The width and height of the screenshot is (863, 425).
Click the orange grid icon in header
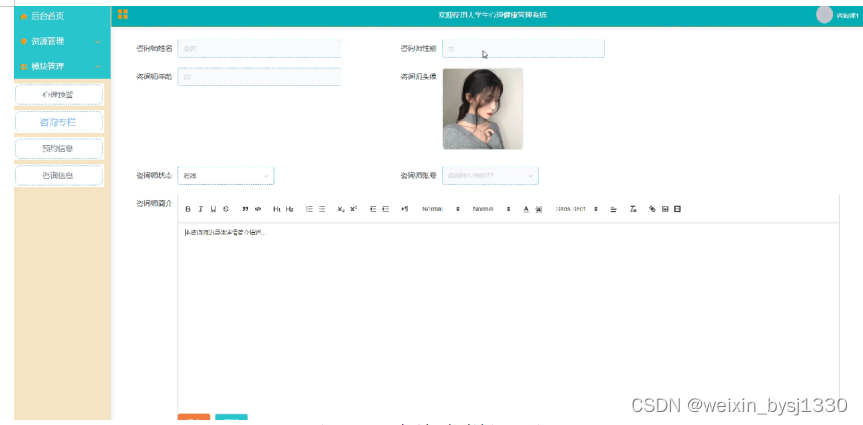click(123, 14)
